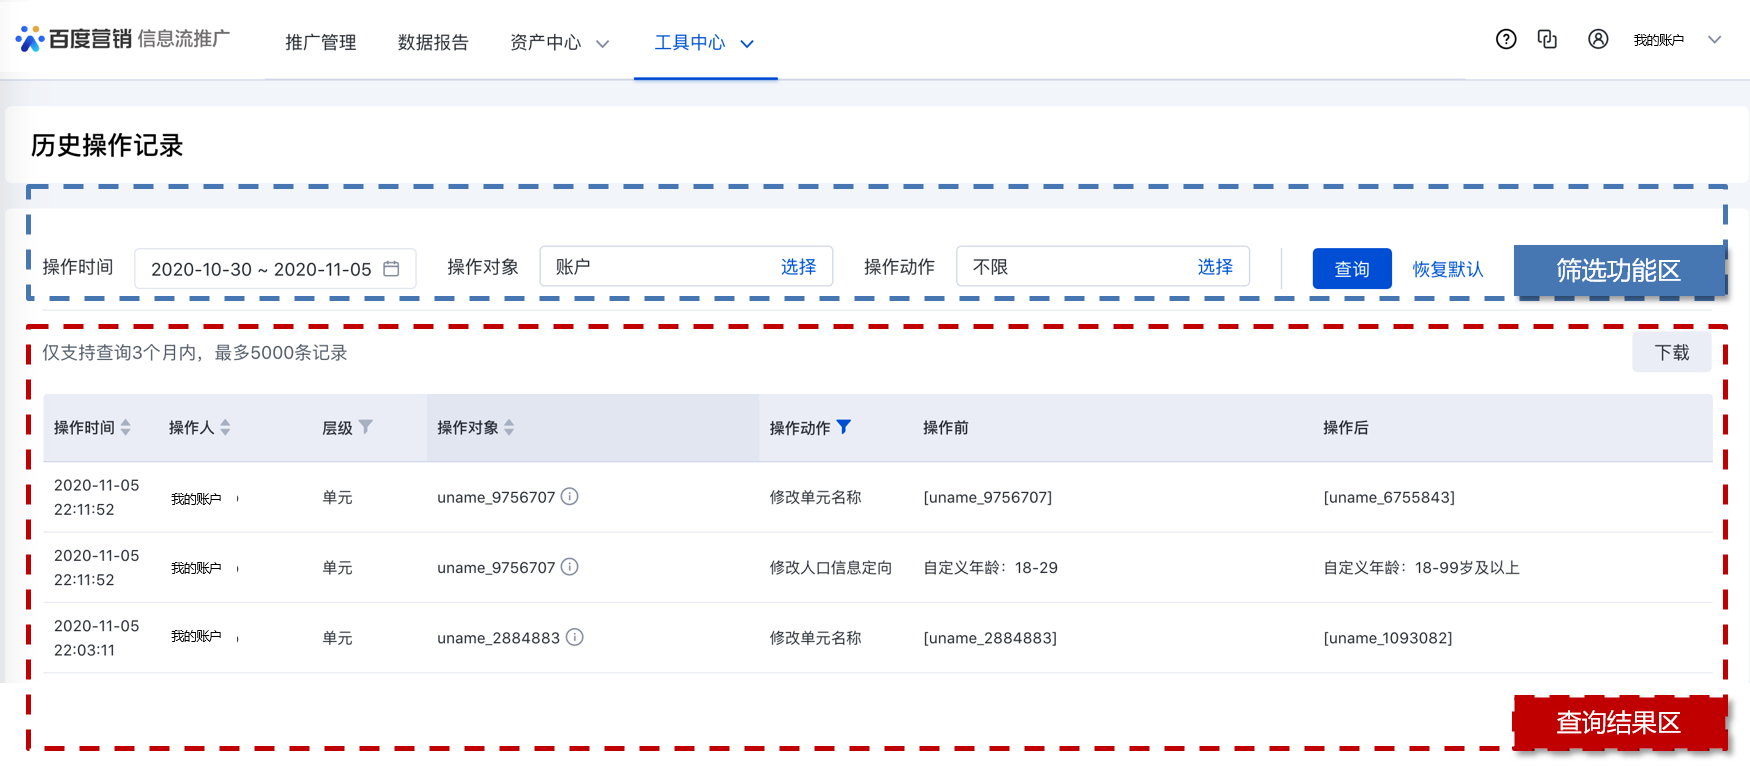Viewport: 1750px width, 766px height.
Task: Click the copy windows icon in header
Action: 1547,39
